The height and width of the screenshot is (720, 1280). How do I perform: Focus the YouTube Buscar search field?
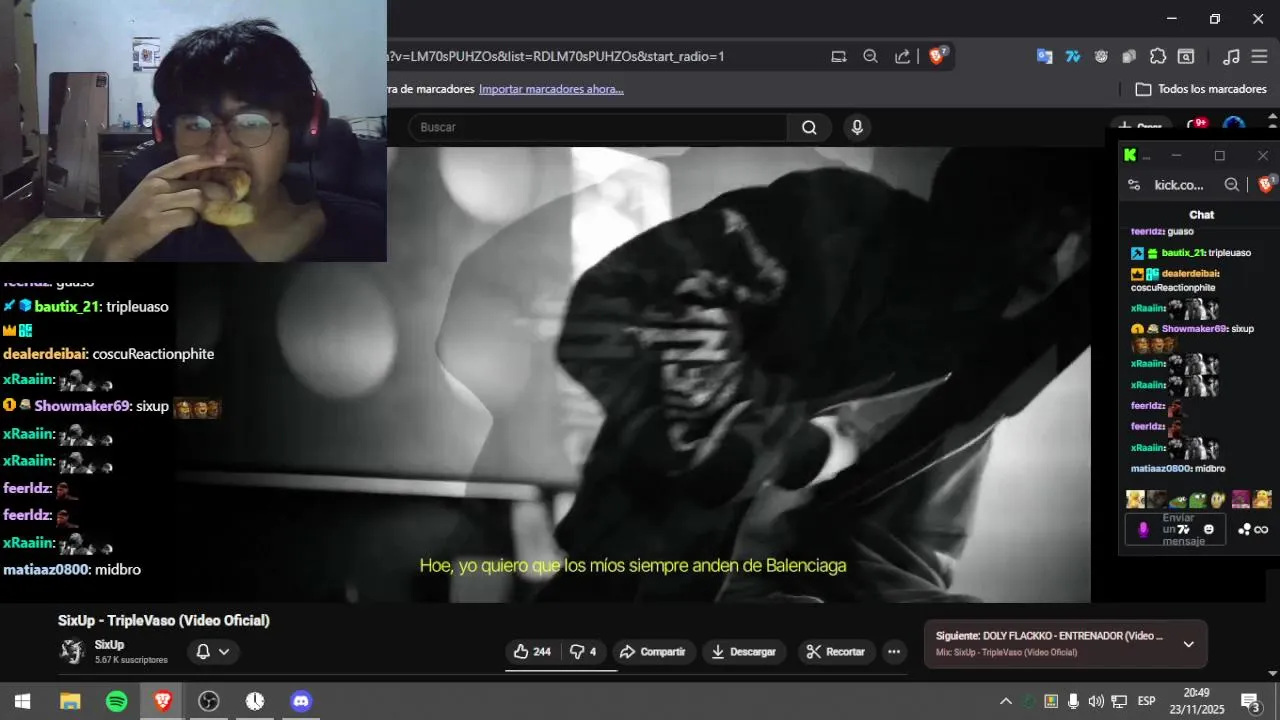tap(598, 127)
